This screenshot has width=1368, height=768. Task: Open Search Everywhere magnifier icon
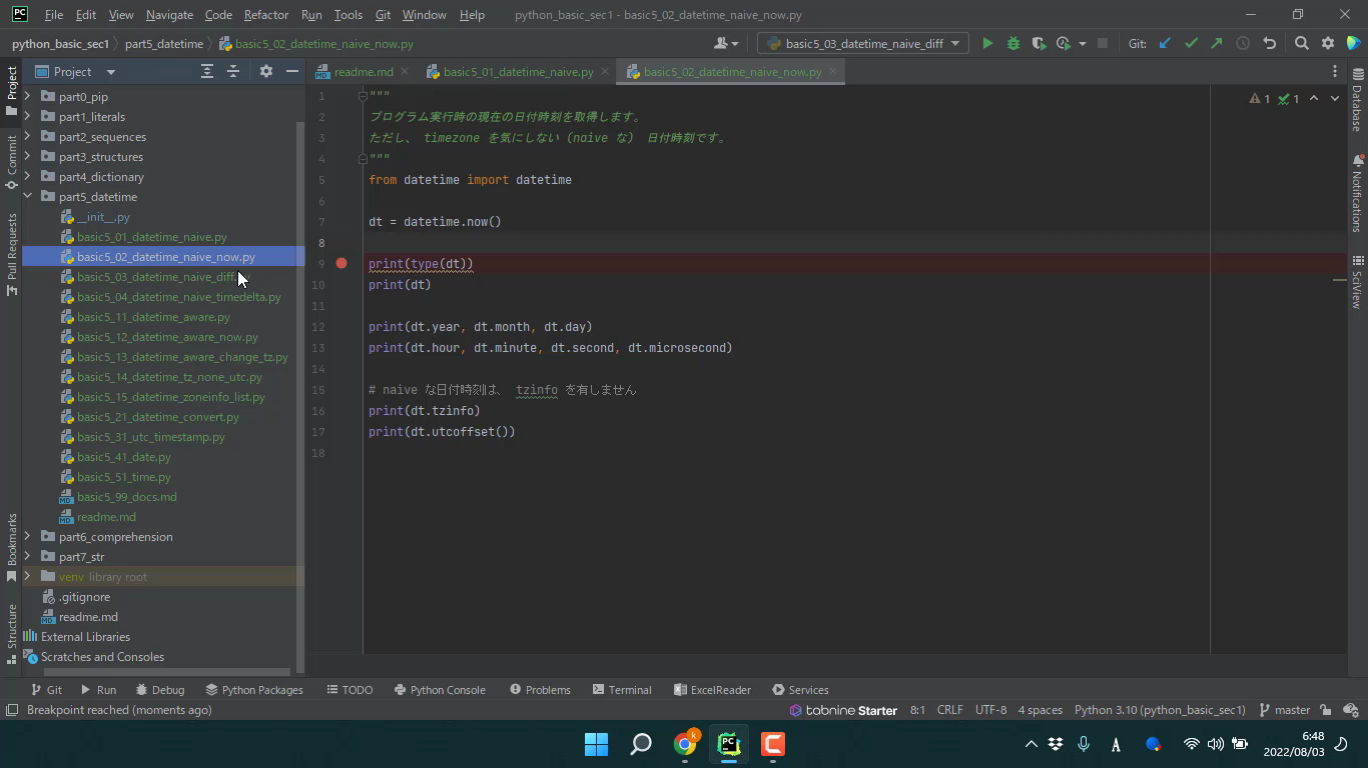point(1301,43)
